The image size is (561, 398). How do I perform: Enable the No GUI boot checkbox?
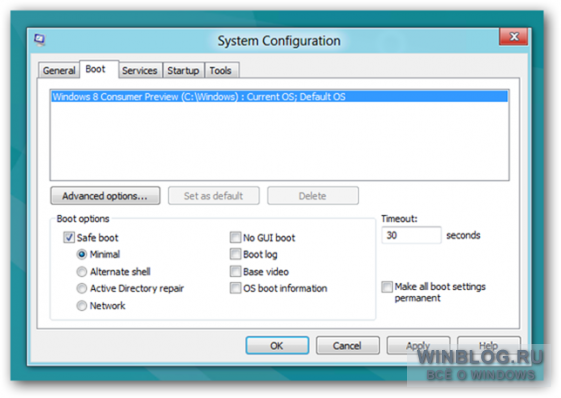(235, 237)
